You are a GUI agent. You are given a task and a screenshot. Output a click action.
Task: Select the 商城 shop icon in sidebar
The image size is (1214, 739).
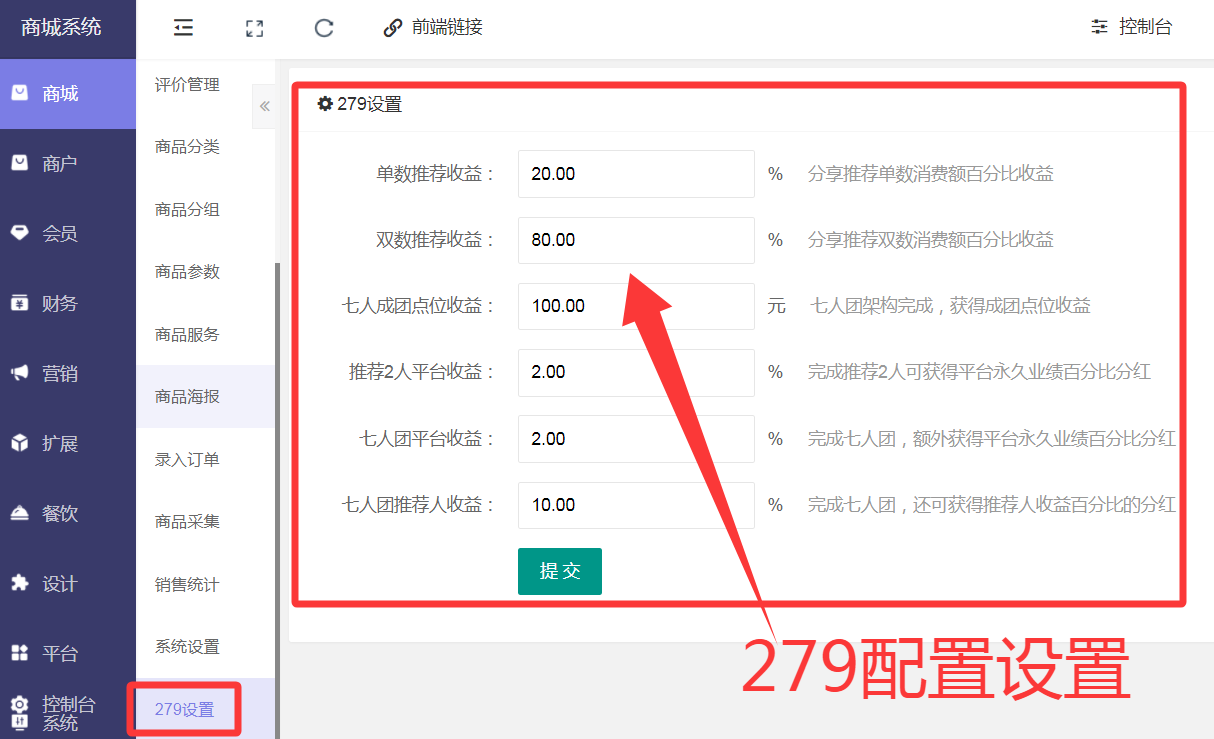click(x=20, y=93)
